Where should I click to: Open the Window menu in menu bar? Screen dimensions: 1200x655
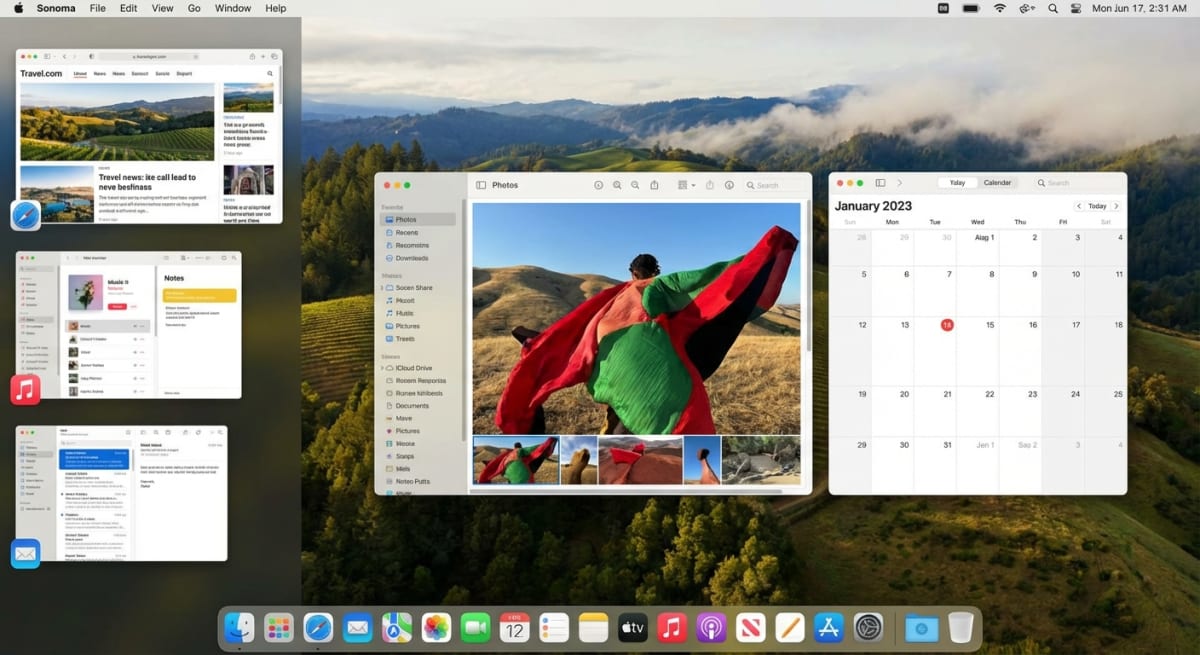pyautogui.click(x=233, y=8)
